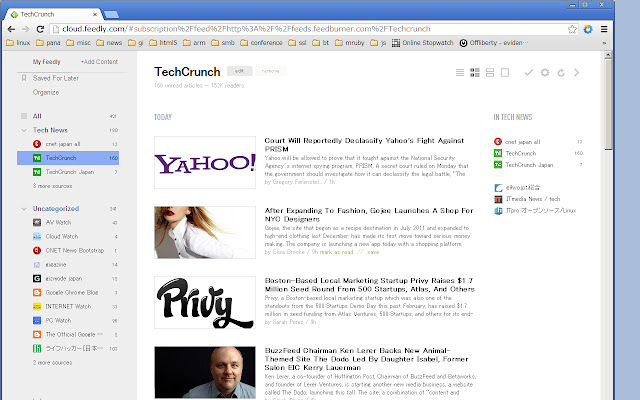
Task: Click mark as read on the Gojee article
Action: click(x=336, y=252)
